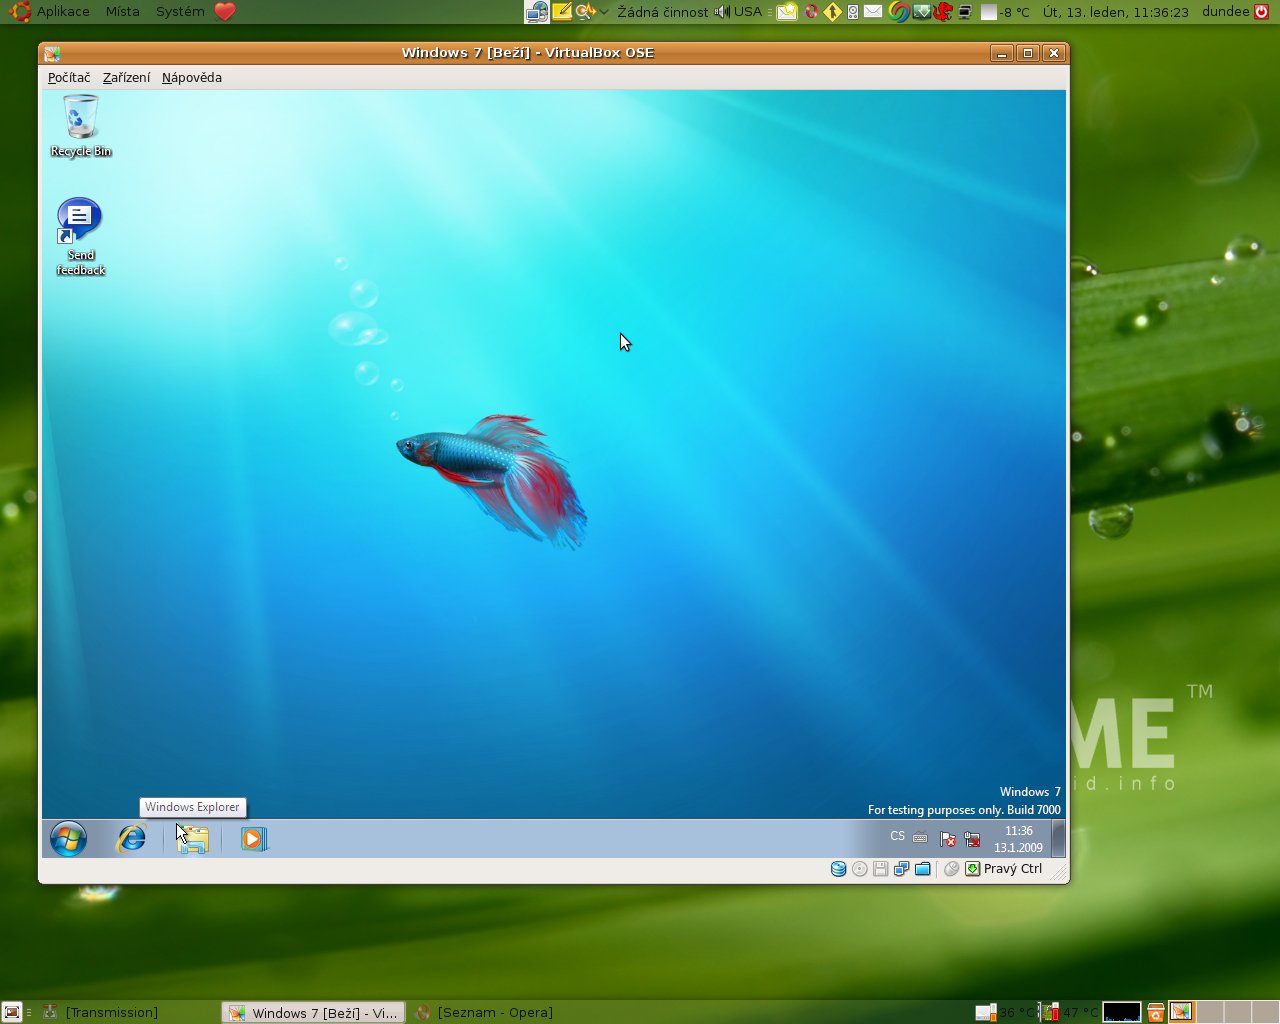Open the Recycle Bin desktop icon
The width and height of the screenshot is (1280, 1024).
point(81,126)
